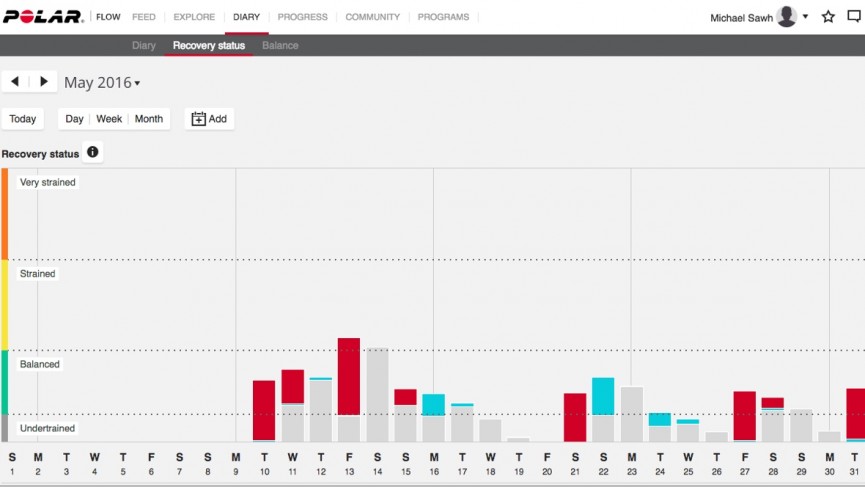This screenshot has height=487, width=865.
Task: Select the Diary sub-tab
Action: click(143, 45)
